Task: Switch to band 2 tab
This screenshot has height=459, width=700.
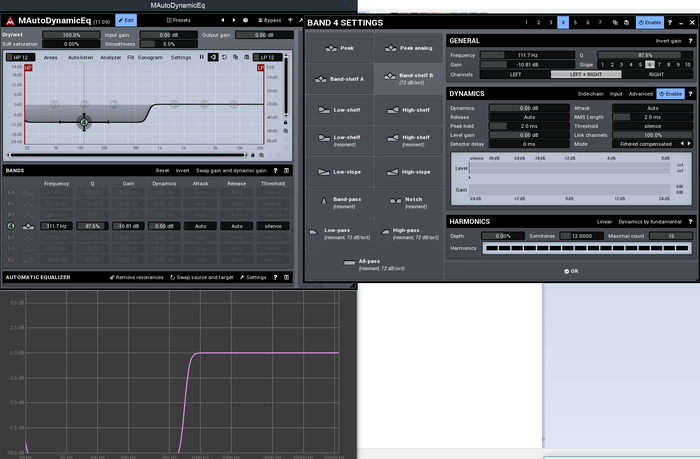Action: pyautogui.click(x=538, y=22)
